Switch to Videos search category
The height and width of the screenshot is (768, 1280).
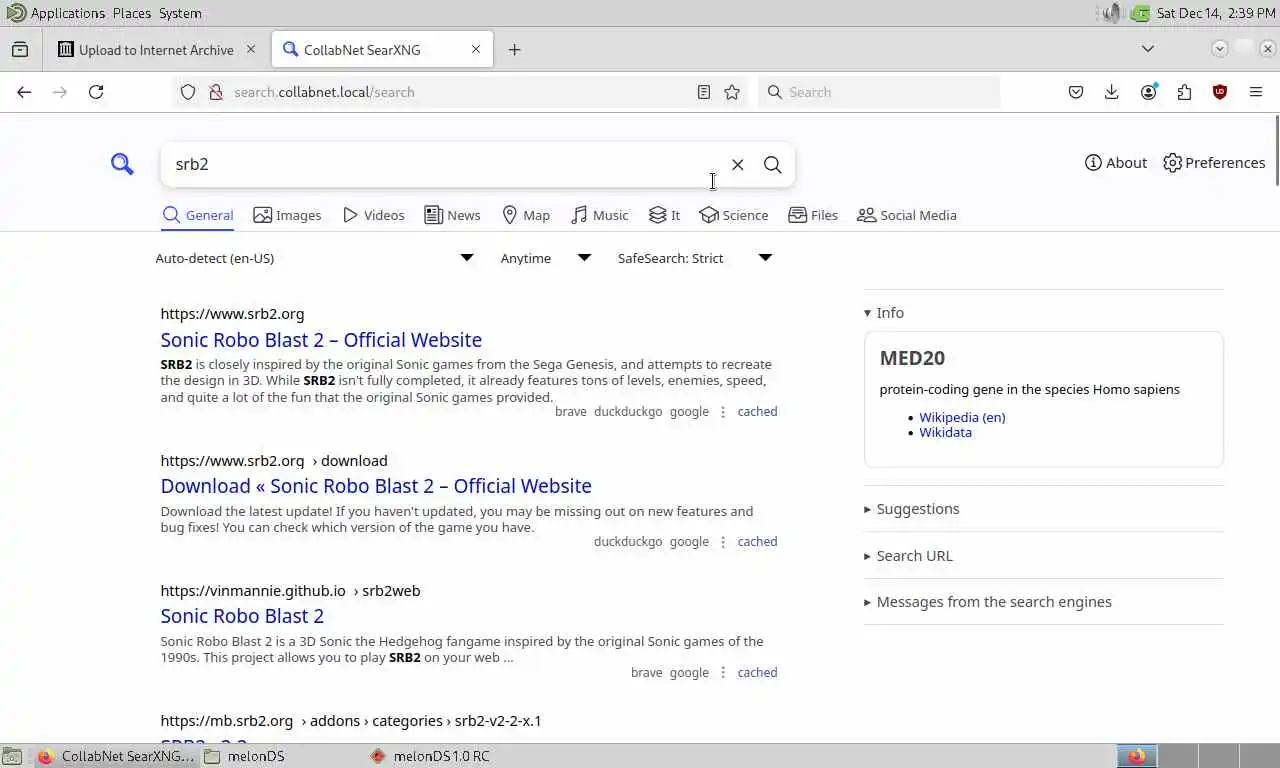373,215
